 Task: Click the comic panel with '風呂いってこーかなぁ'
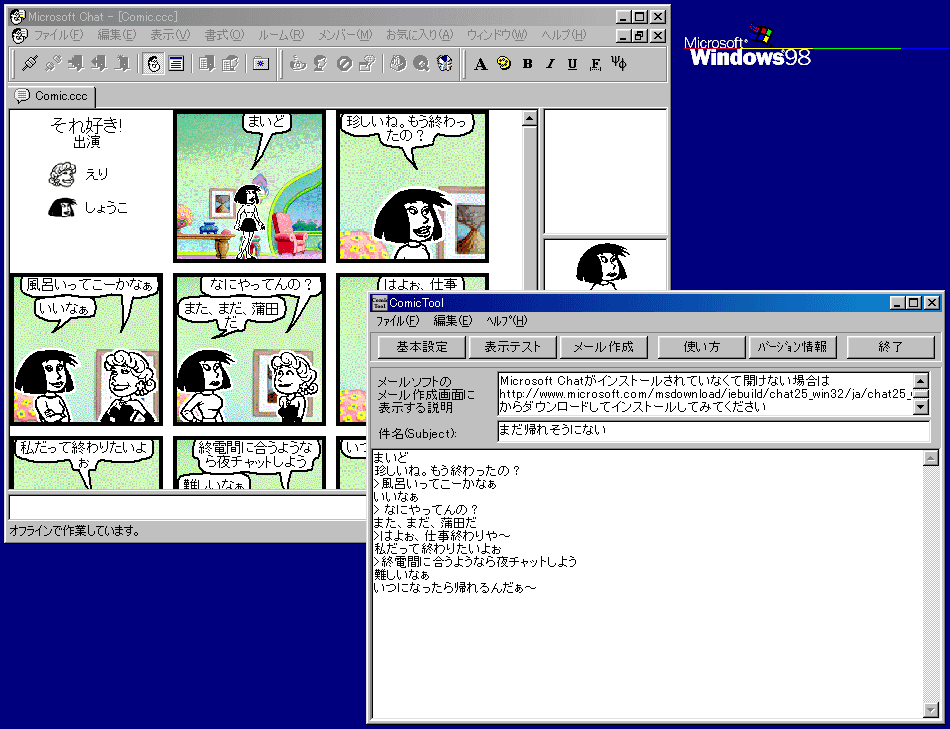click(x=87, y=349)
